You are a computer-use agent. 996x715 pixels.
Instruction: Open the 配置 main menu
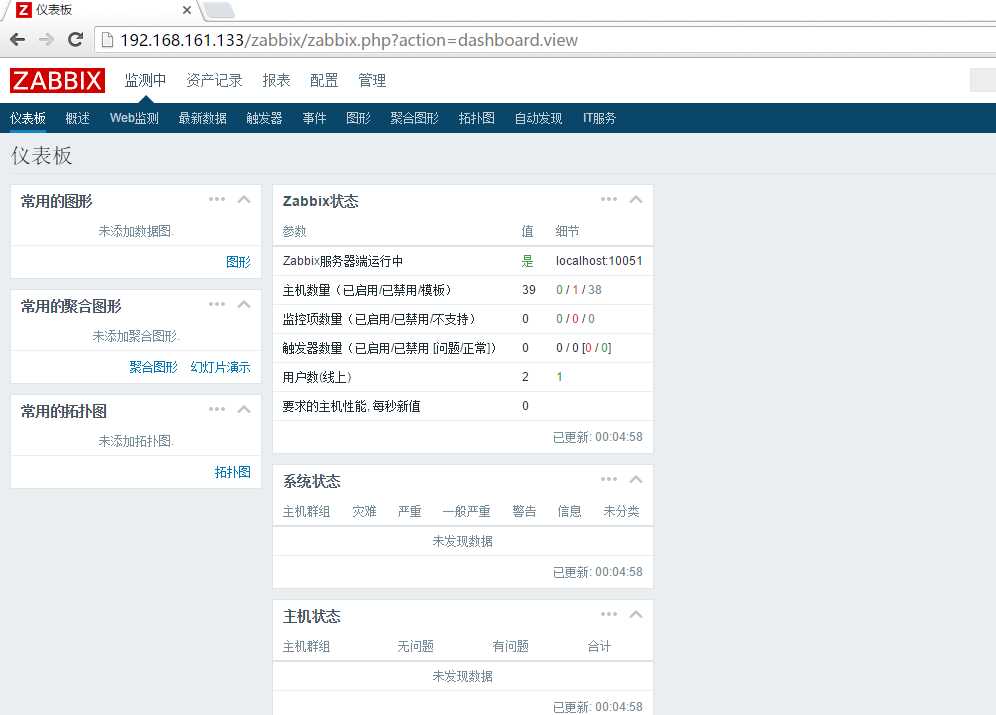click(324, 81)
